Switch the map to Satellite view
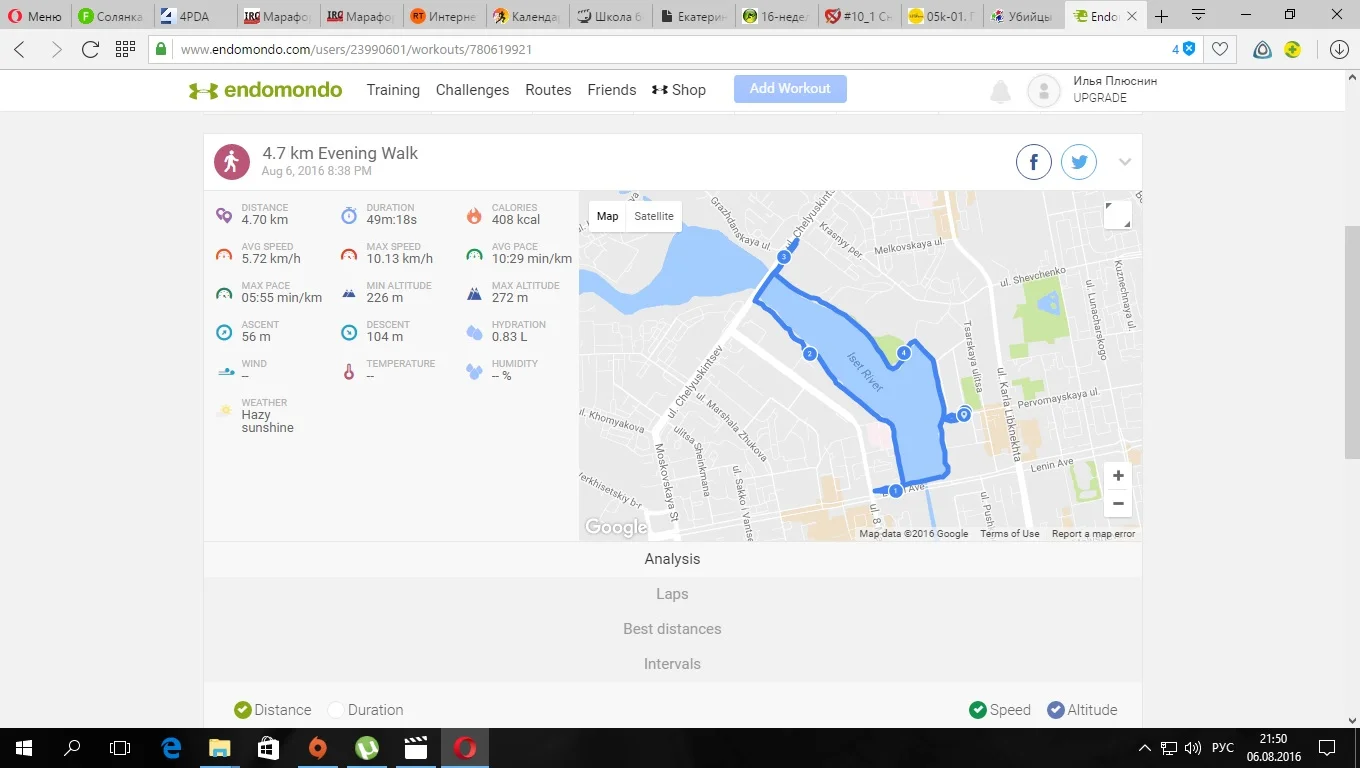Screen dimensions: 1360x768 coord(654,216)
